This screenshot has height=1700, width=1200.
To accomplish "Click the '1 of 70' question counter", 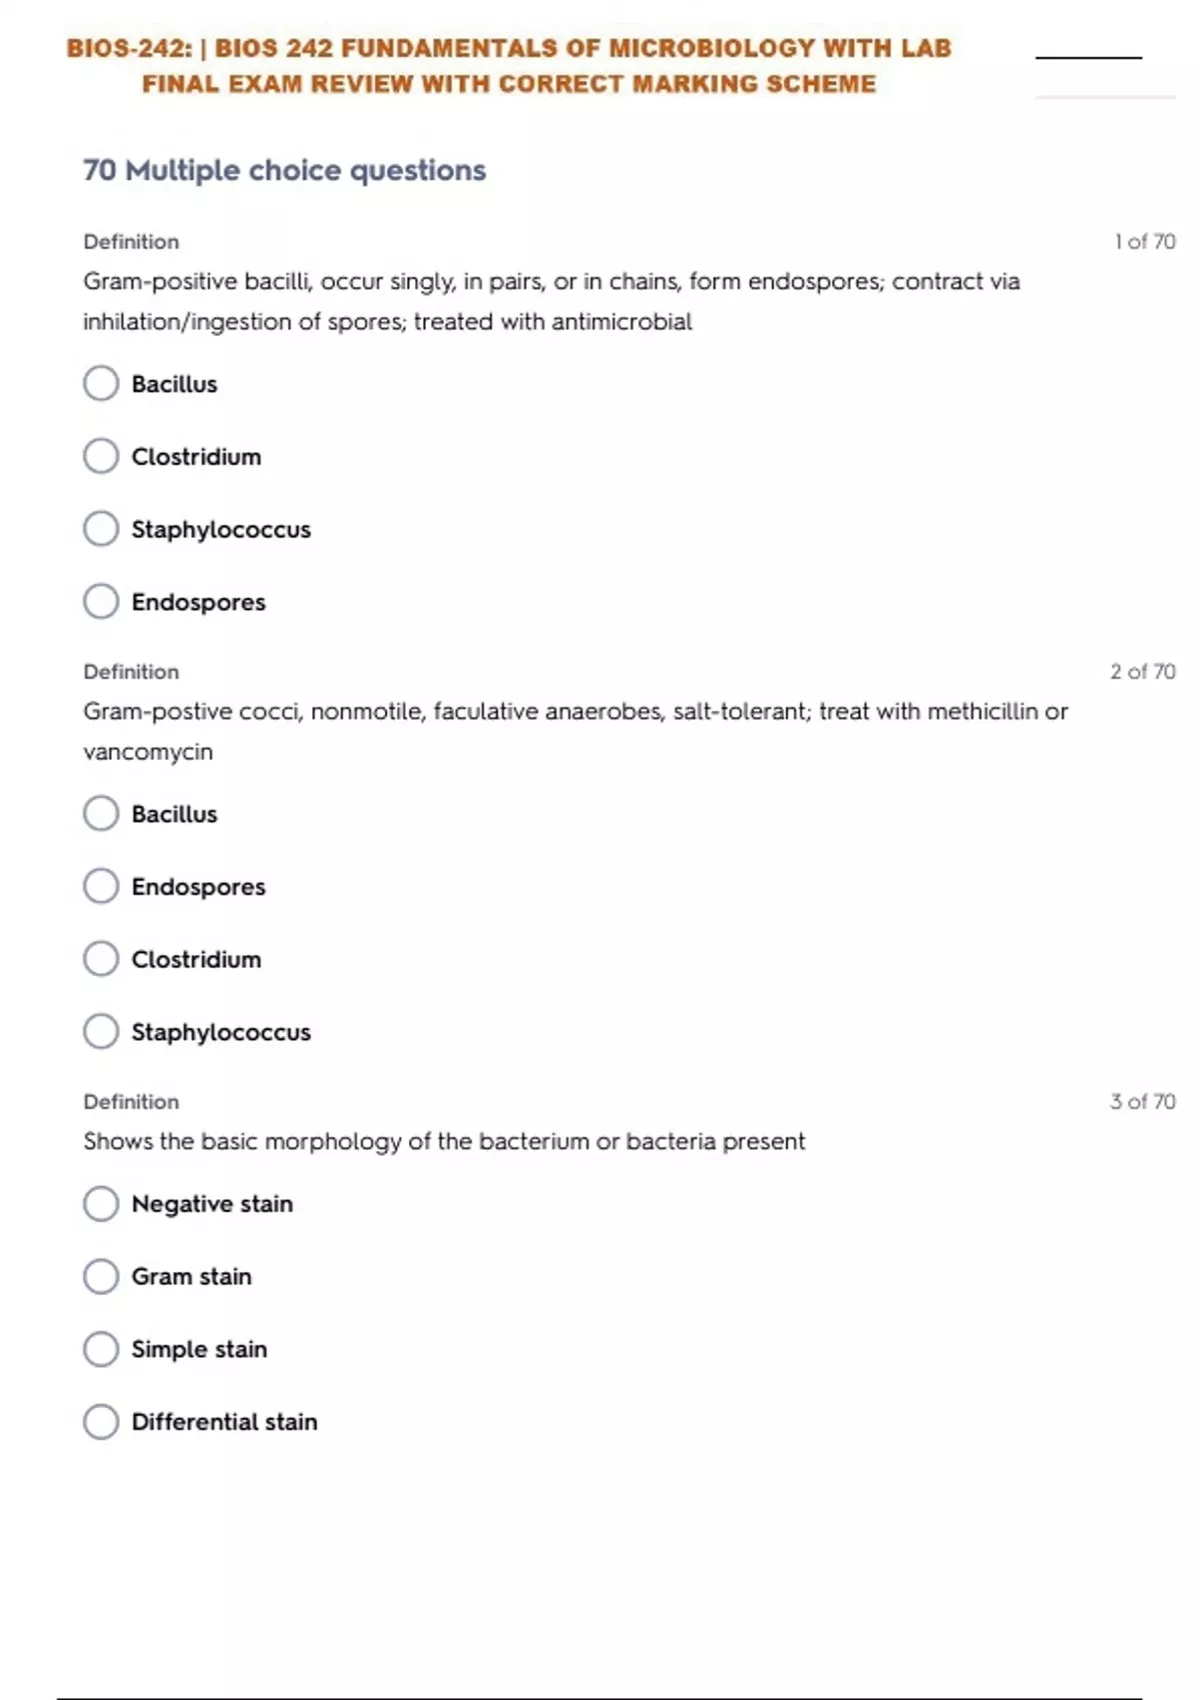I will point(1144,242).
